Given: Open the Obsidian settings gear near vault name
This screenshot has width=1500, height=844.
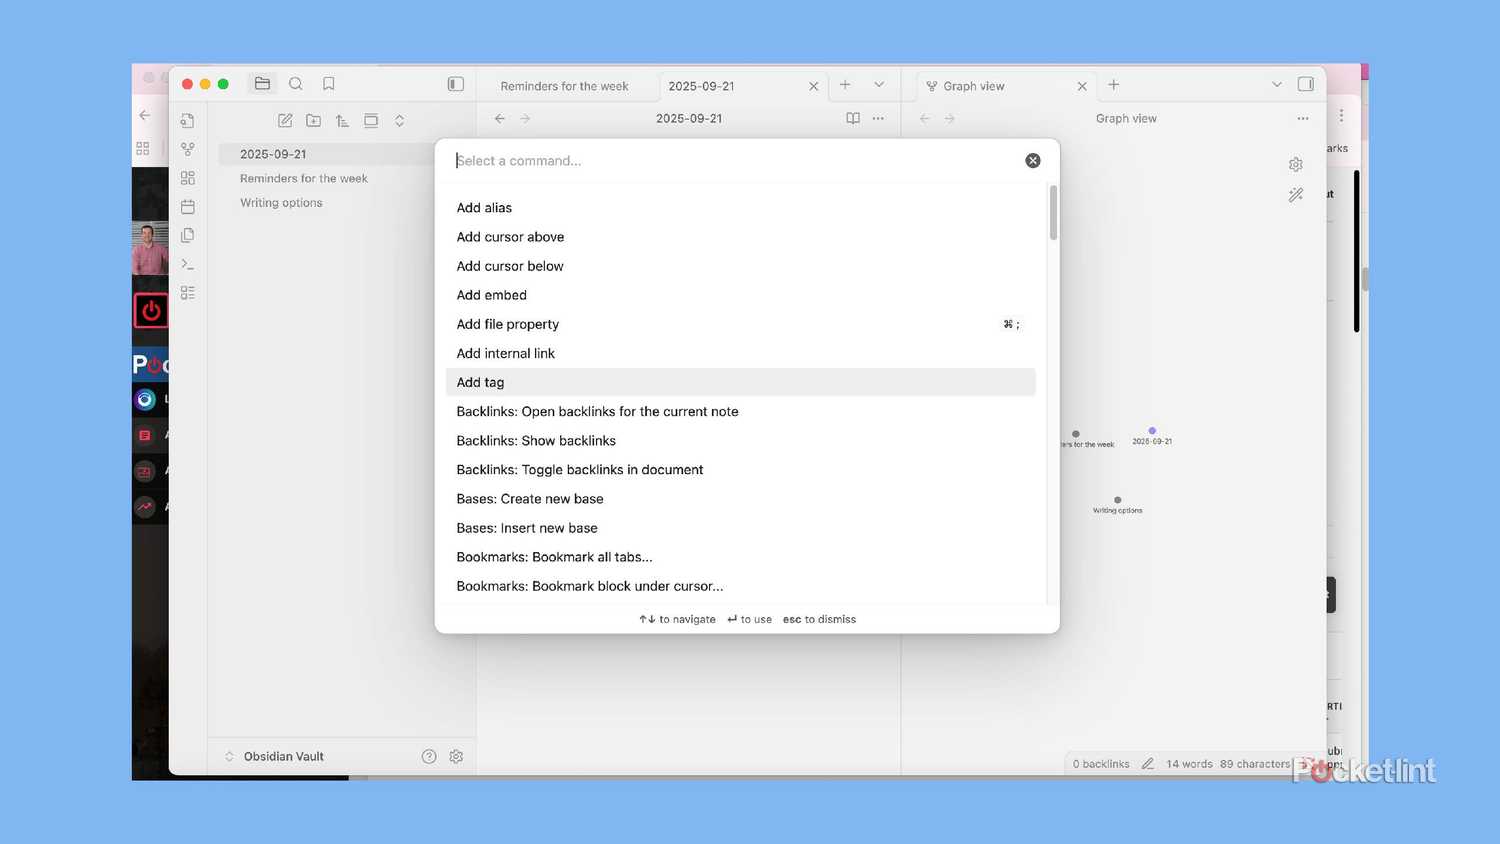Looking at the screenshot, I should pyautogui.click(x=456, y=757).
